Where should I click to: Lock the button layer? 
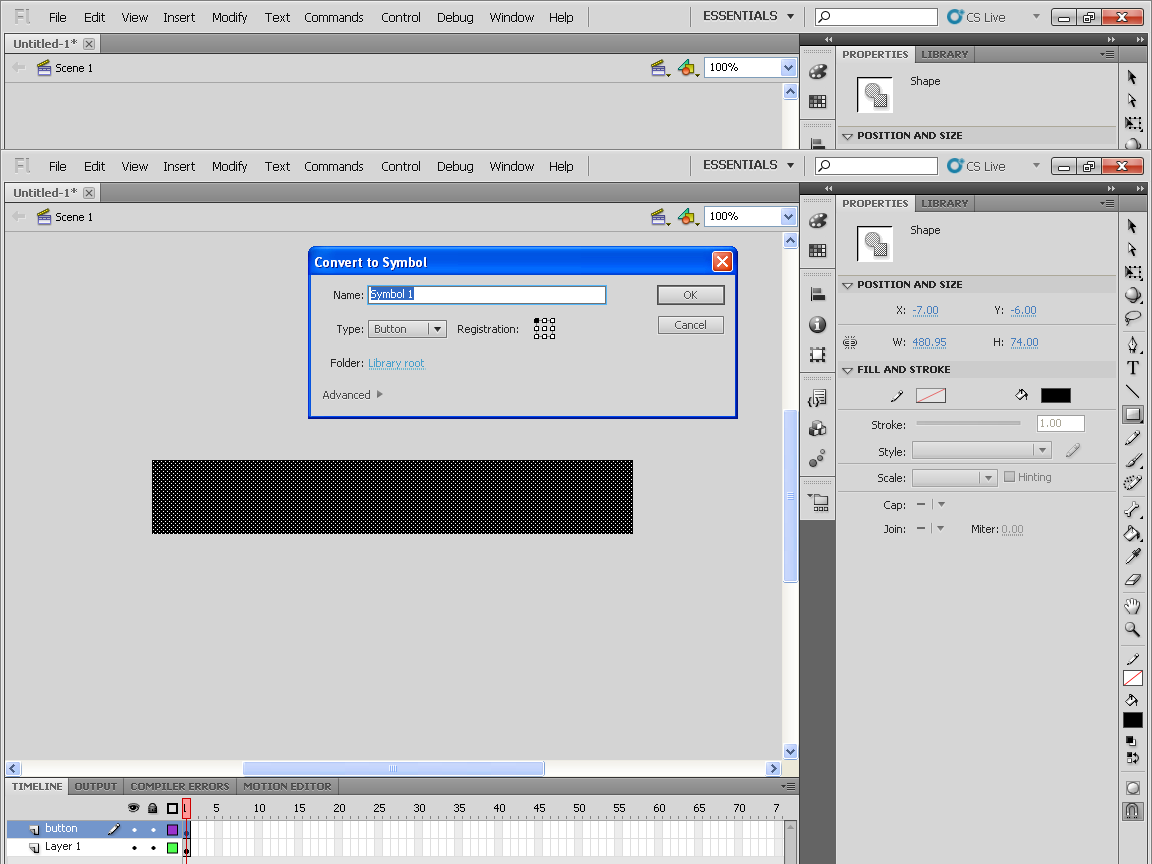[x=154, y=829]
